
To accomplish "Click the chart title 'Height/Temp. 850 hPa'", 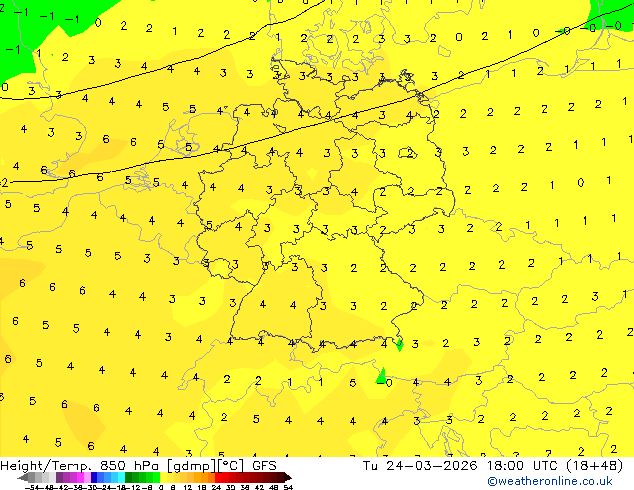I will click(79, 466).
